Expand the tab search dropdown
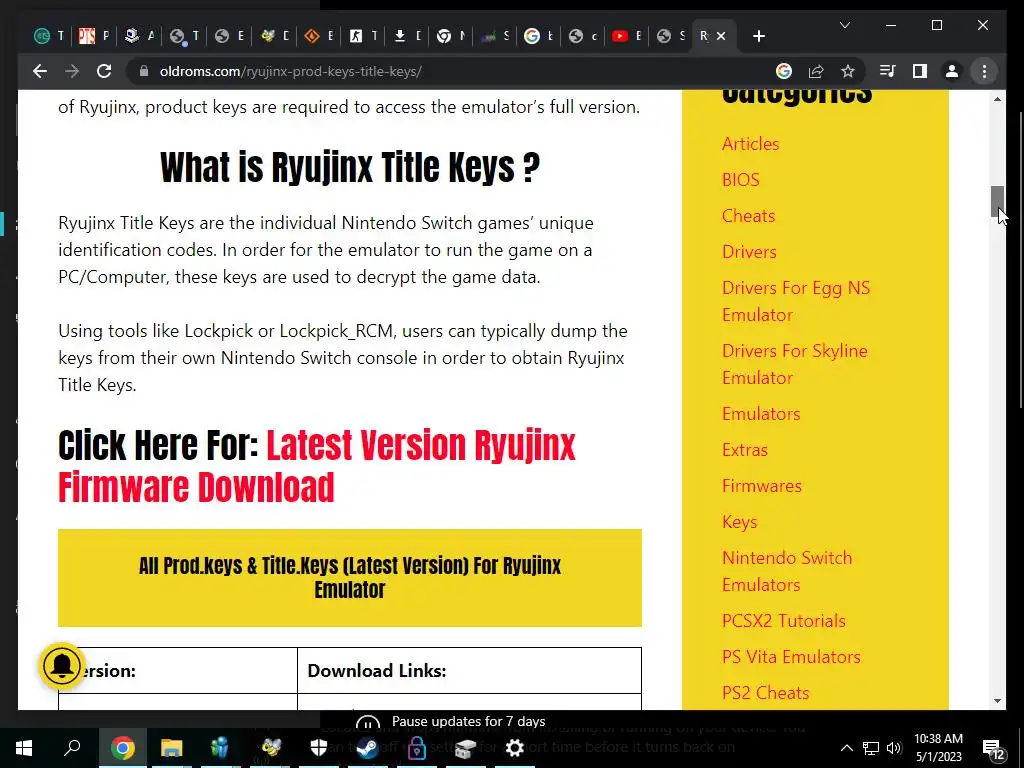Viewport: 1024px width, 768px height. [844, 25]
